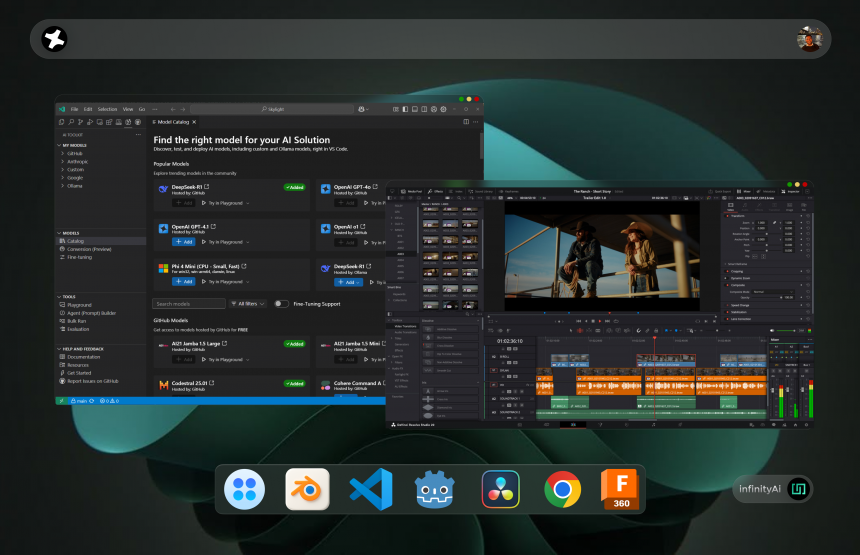
Task: Jump to first frame in DaVinci viewer transport
Action: (x=579, y=321)
